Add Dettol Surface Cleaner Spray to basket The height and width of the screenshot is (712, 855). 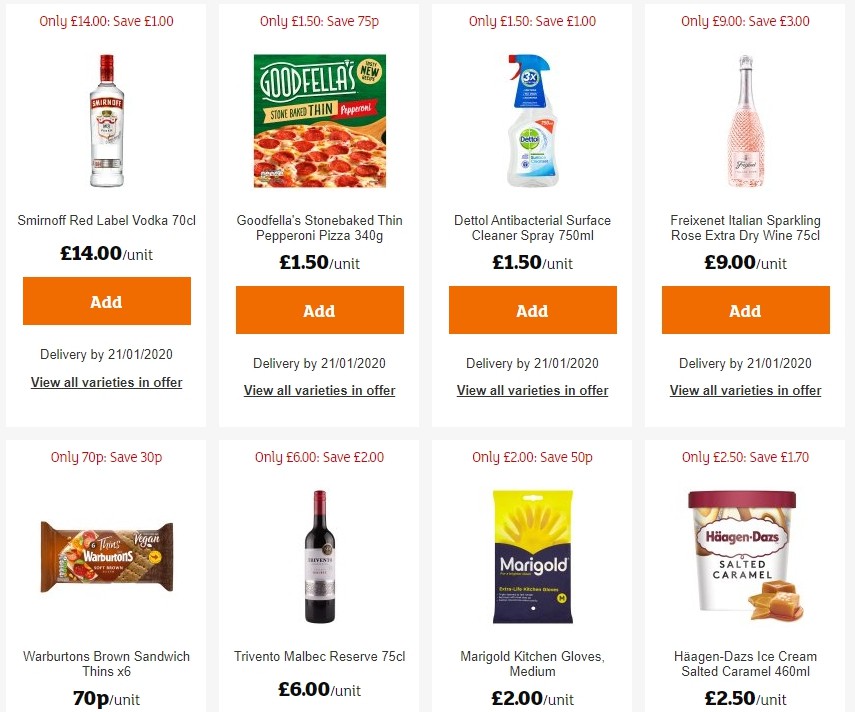pyautogui.click(x=532, y=310)
